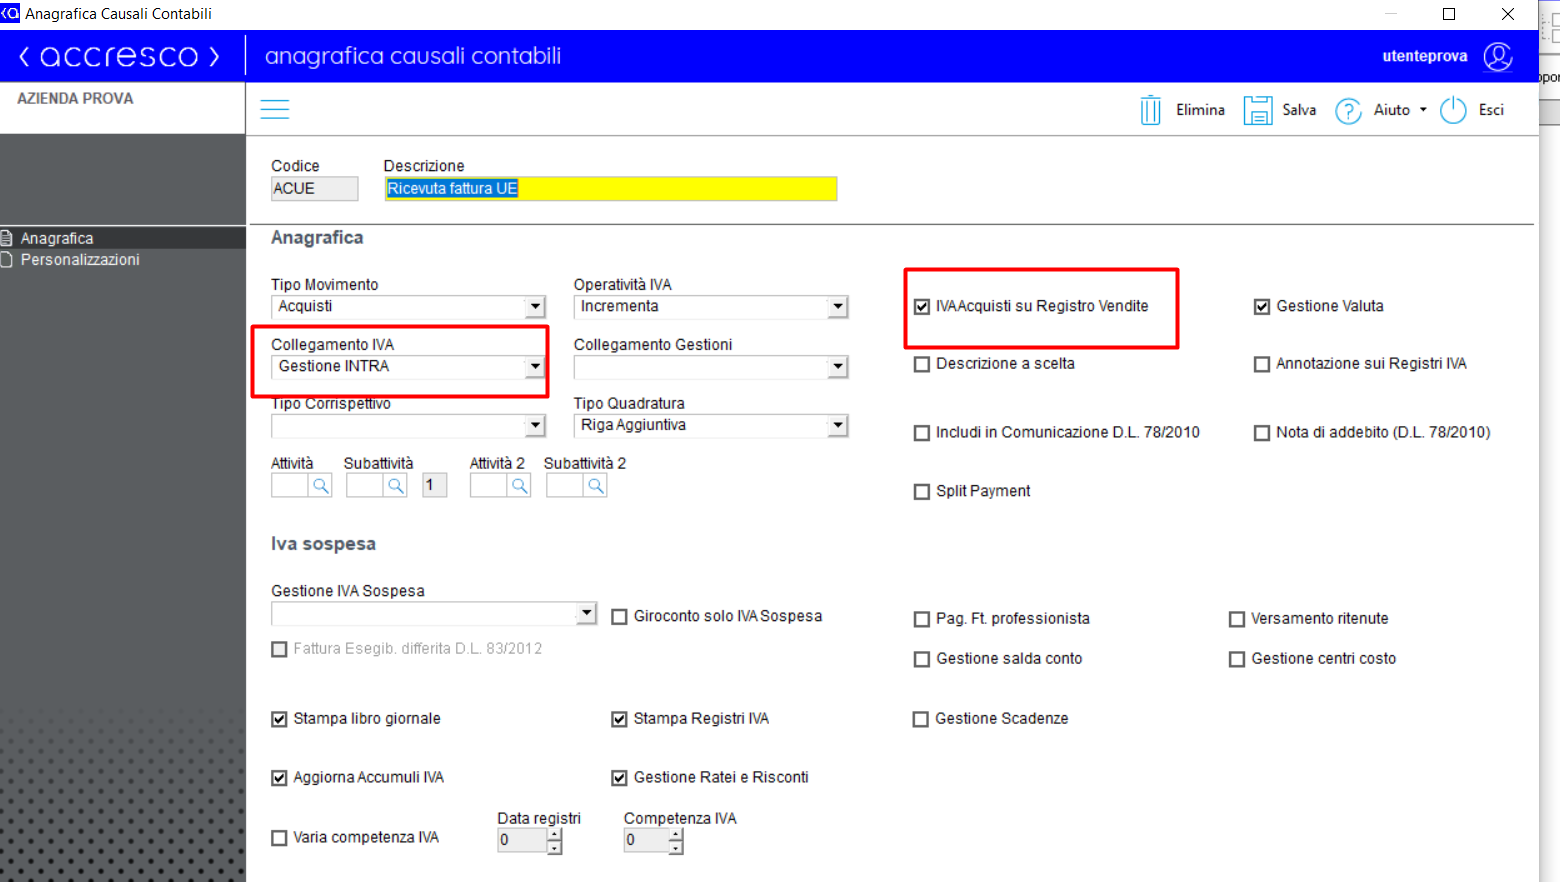
Task: Expand the Collegamento IVA dropdown
Action: click(535, 367)
